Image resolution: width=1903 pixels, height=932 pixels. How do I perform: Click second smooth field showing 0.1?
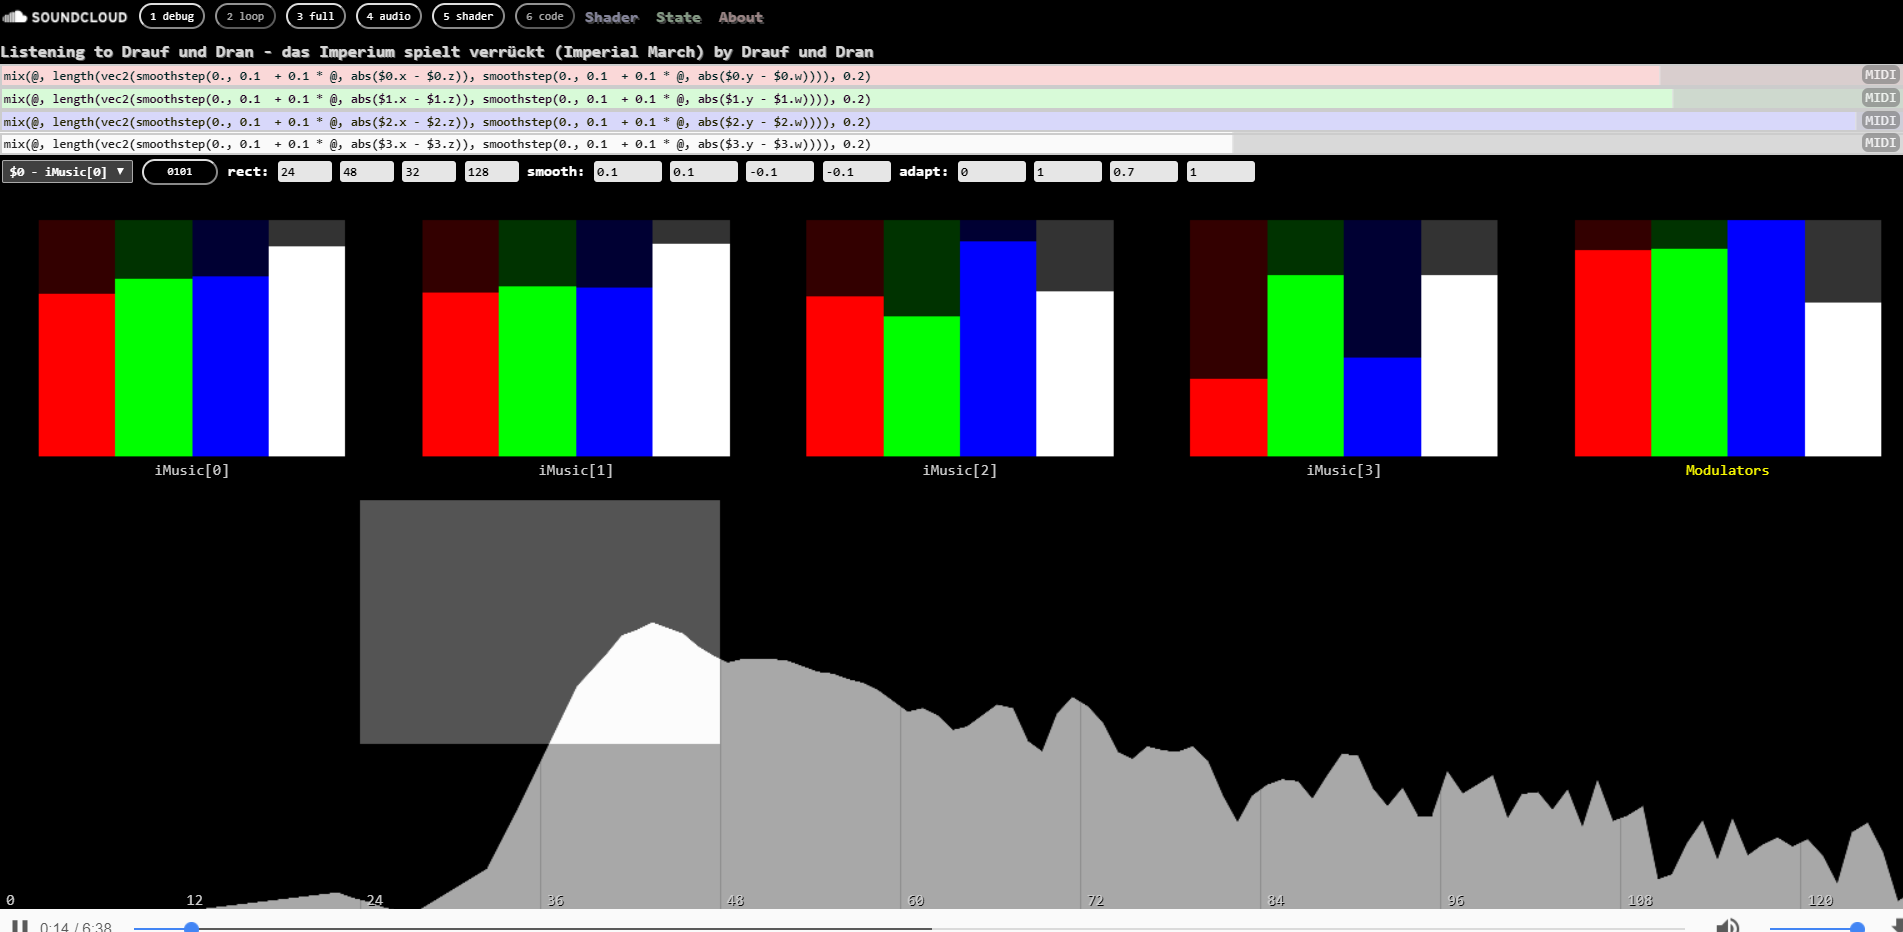pos(703,172)
